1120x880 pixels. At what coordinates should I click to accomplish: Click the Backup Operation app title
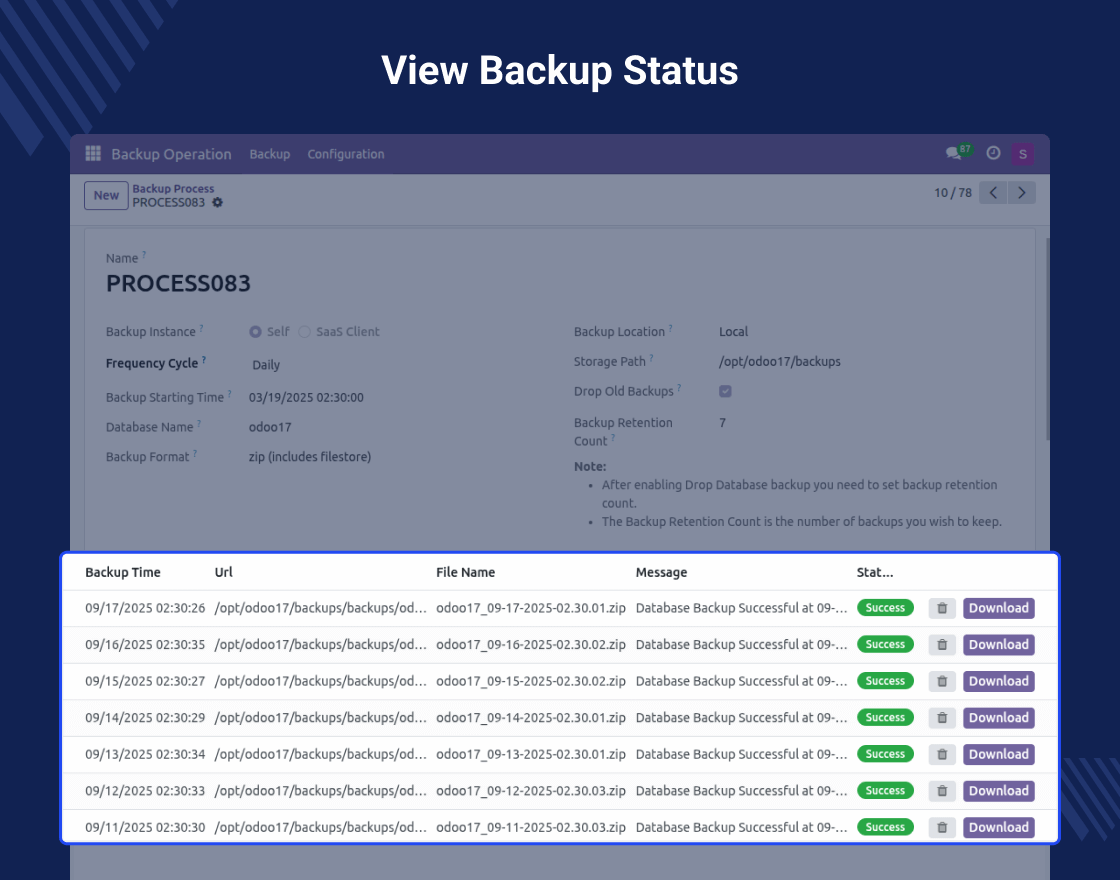click(x=171, y=154)
